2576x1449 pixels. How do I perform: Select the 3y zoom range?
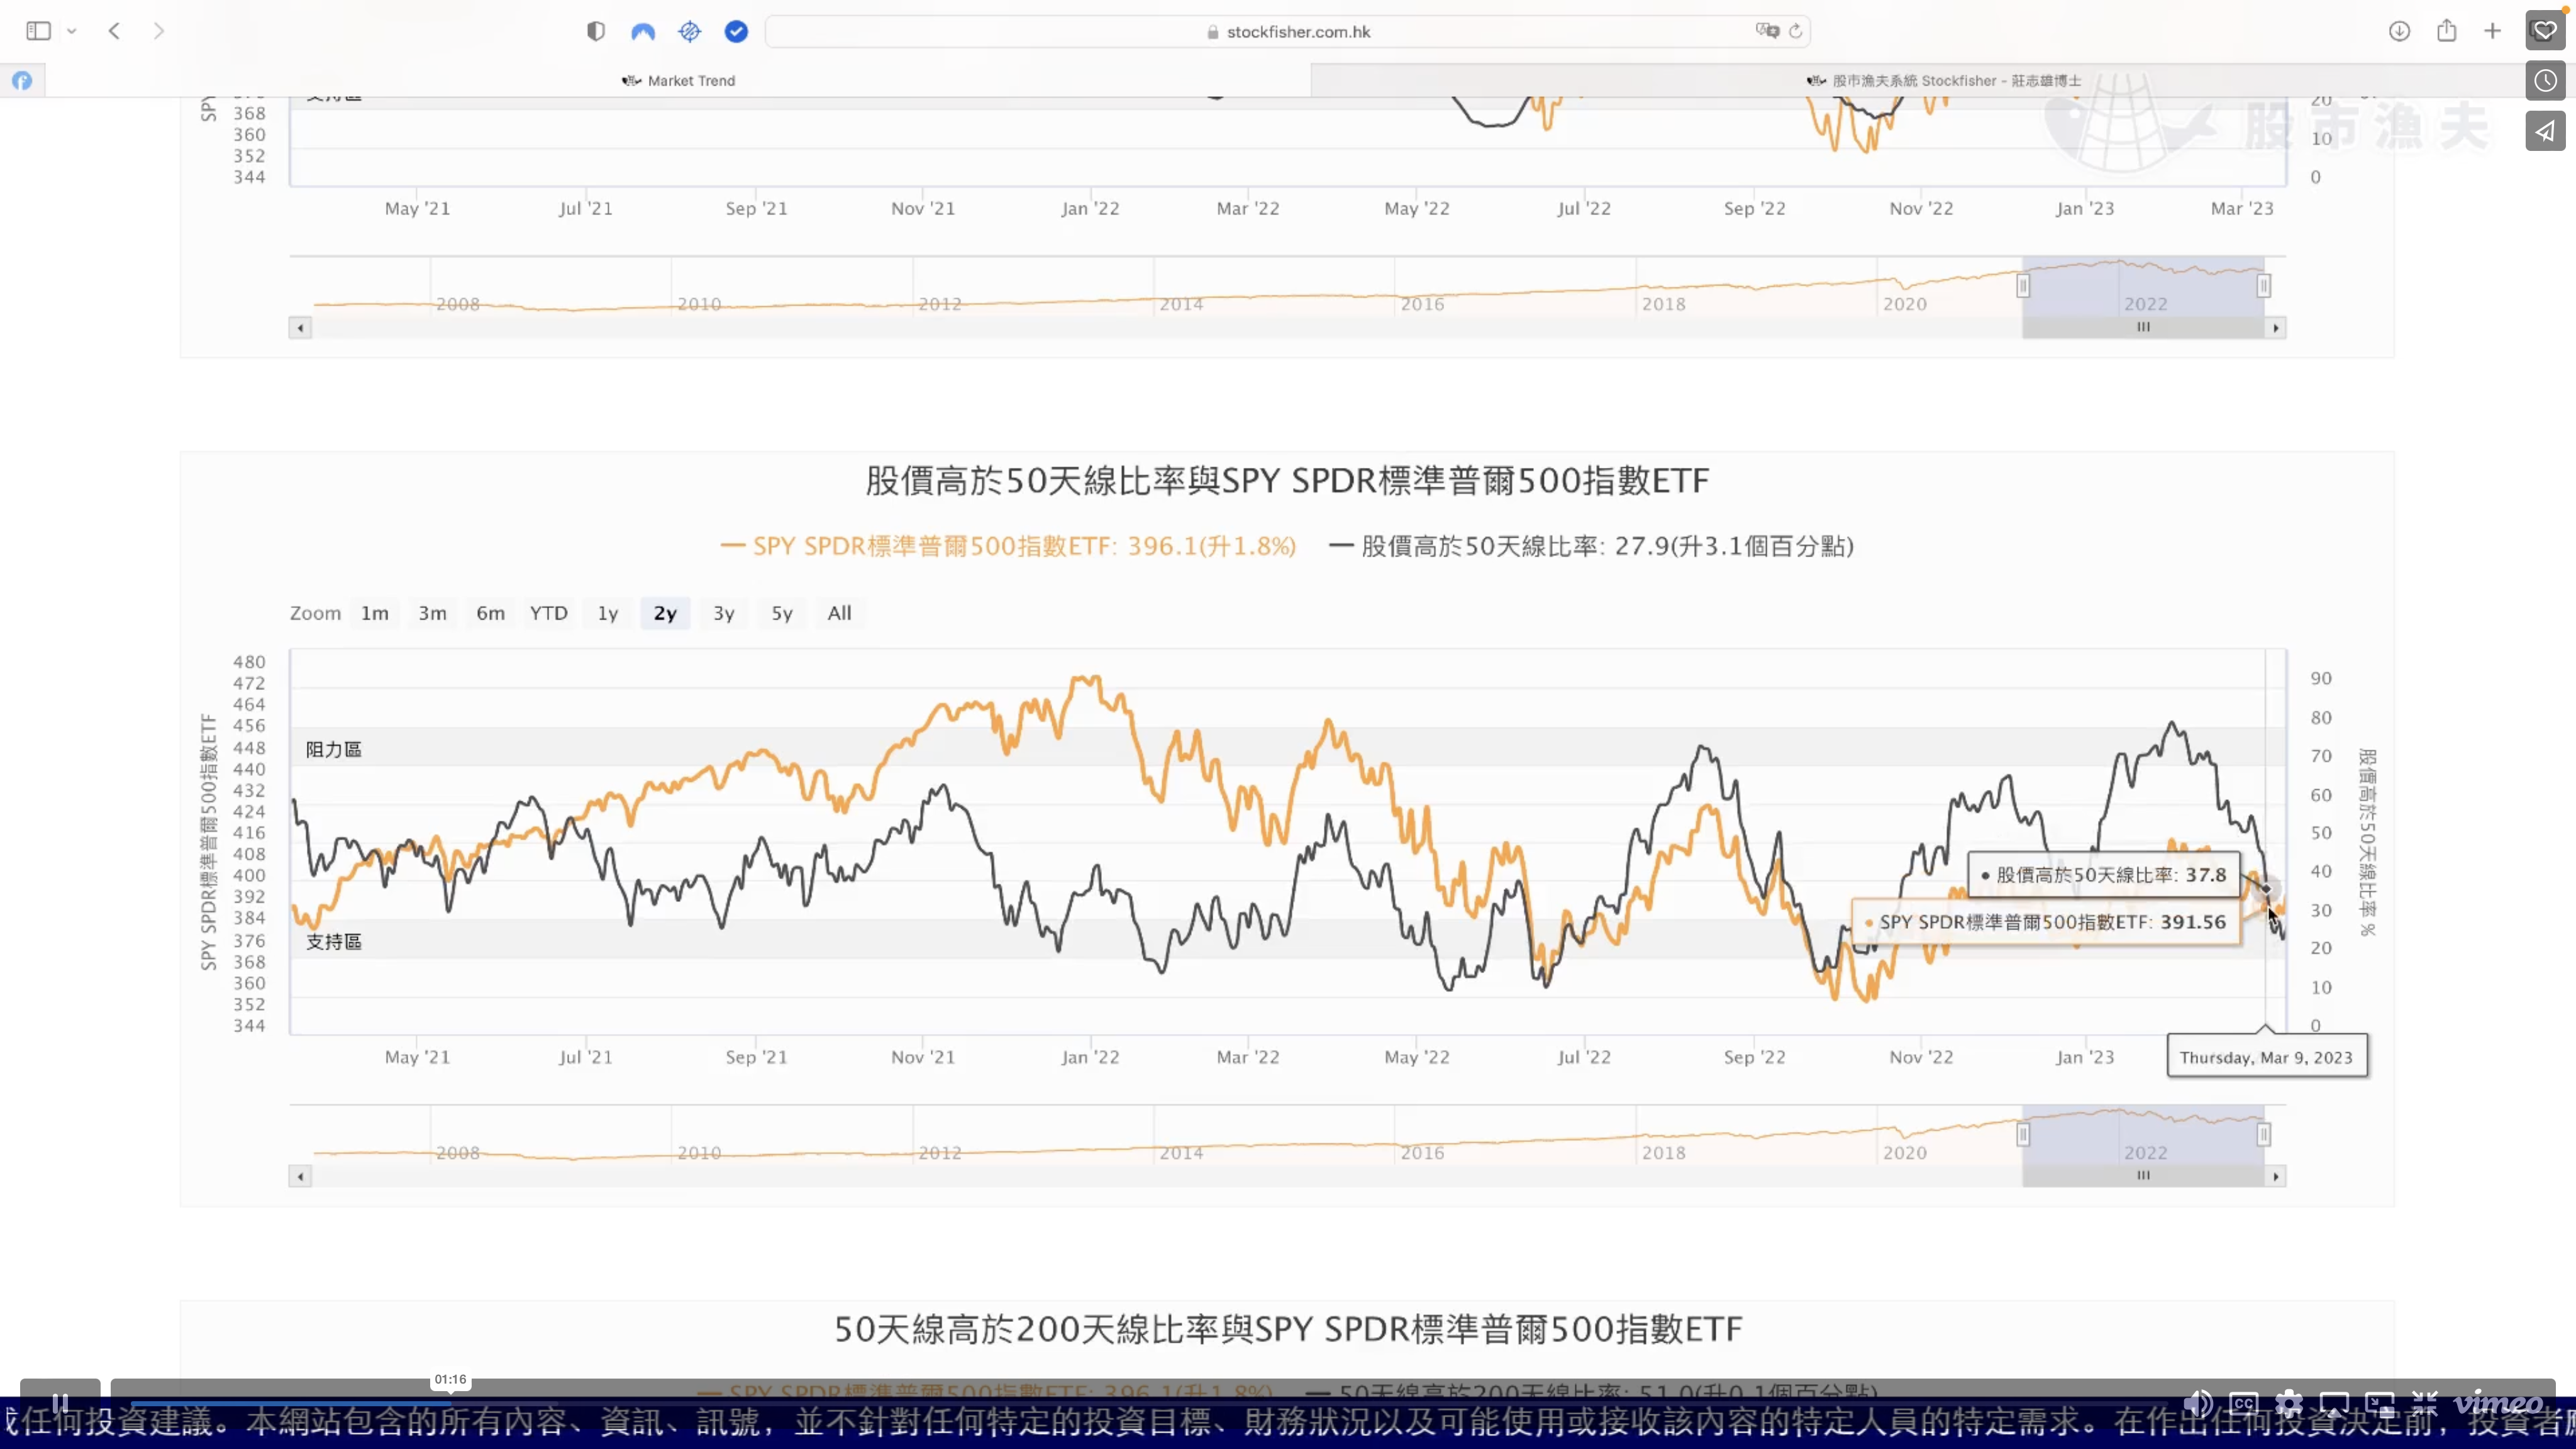pyautogui.click(x=724, y=613)
